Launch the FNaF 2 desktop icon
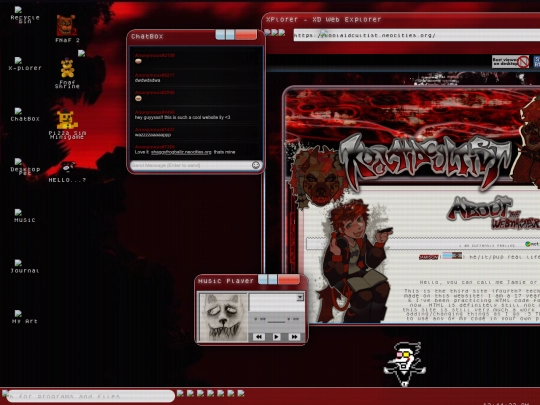 tap(67, 29)
